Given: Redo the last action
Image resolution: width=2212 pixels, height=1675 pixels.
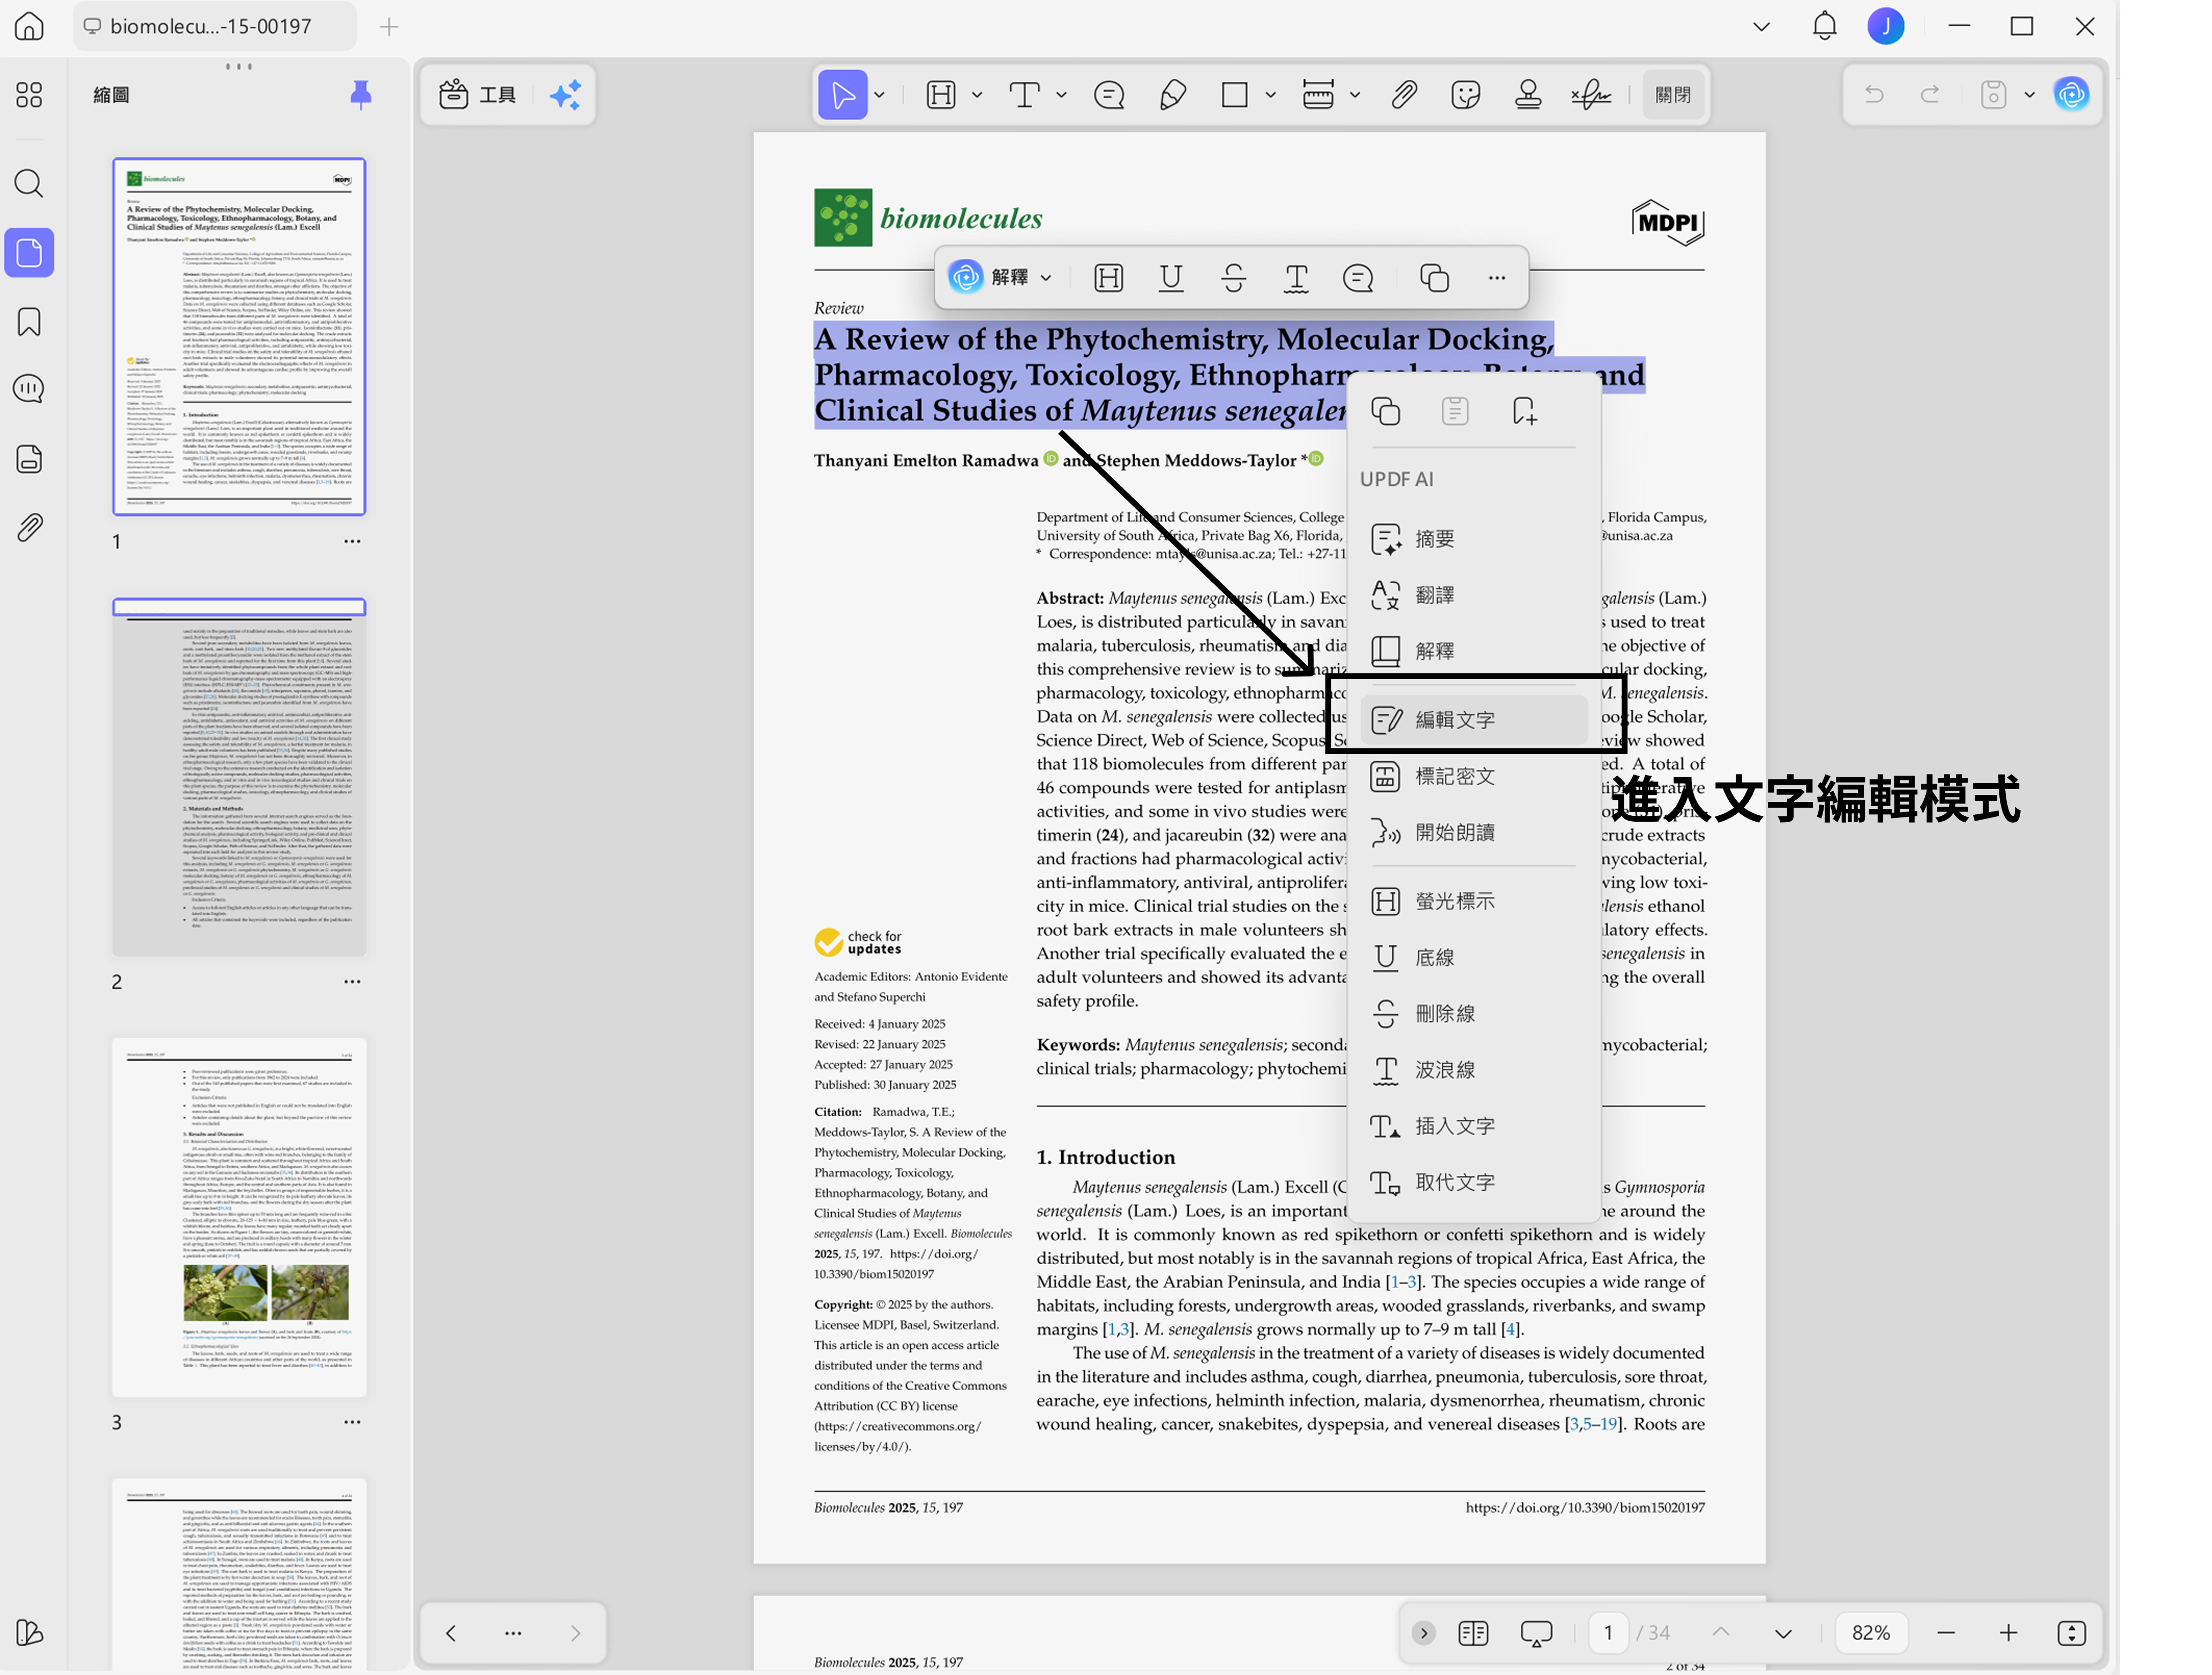Looking at the screenshot, I should pos(1930,95).
